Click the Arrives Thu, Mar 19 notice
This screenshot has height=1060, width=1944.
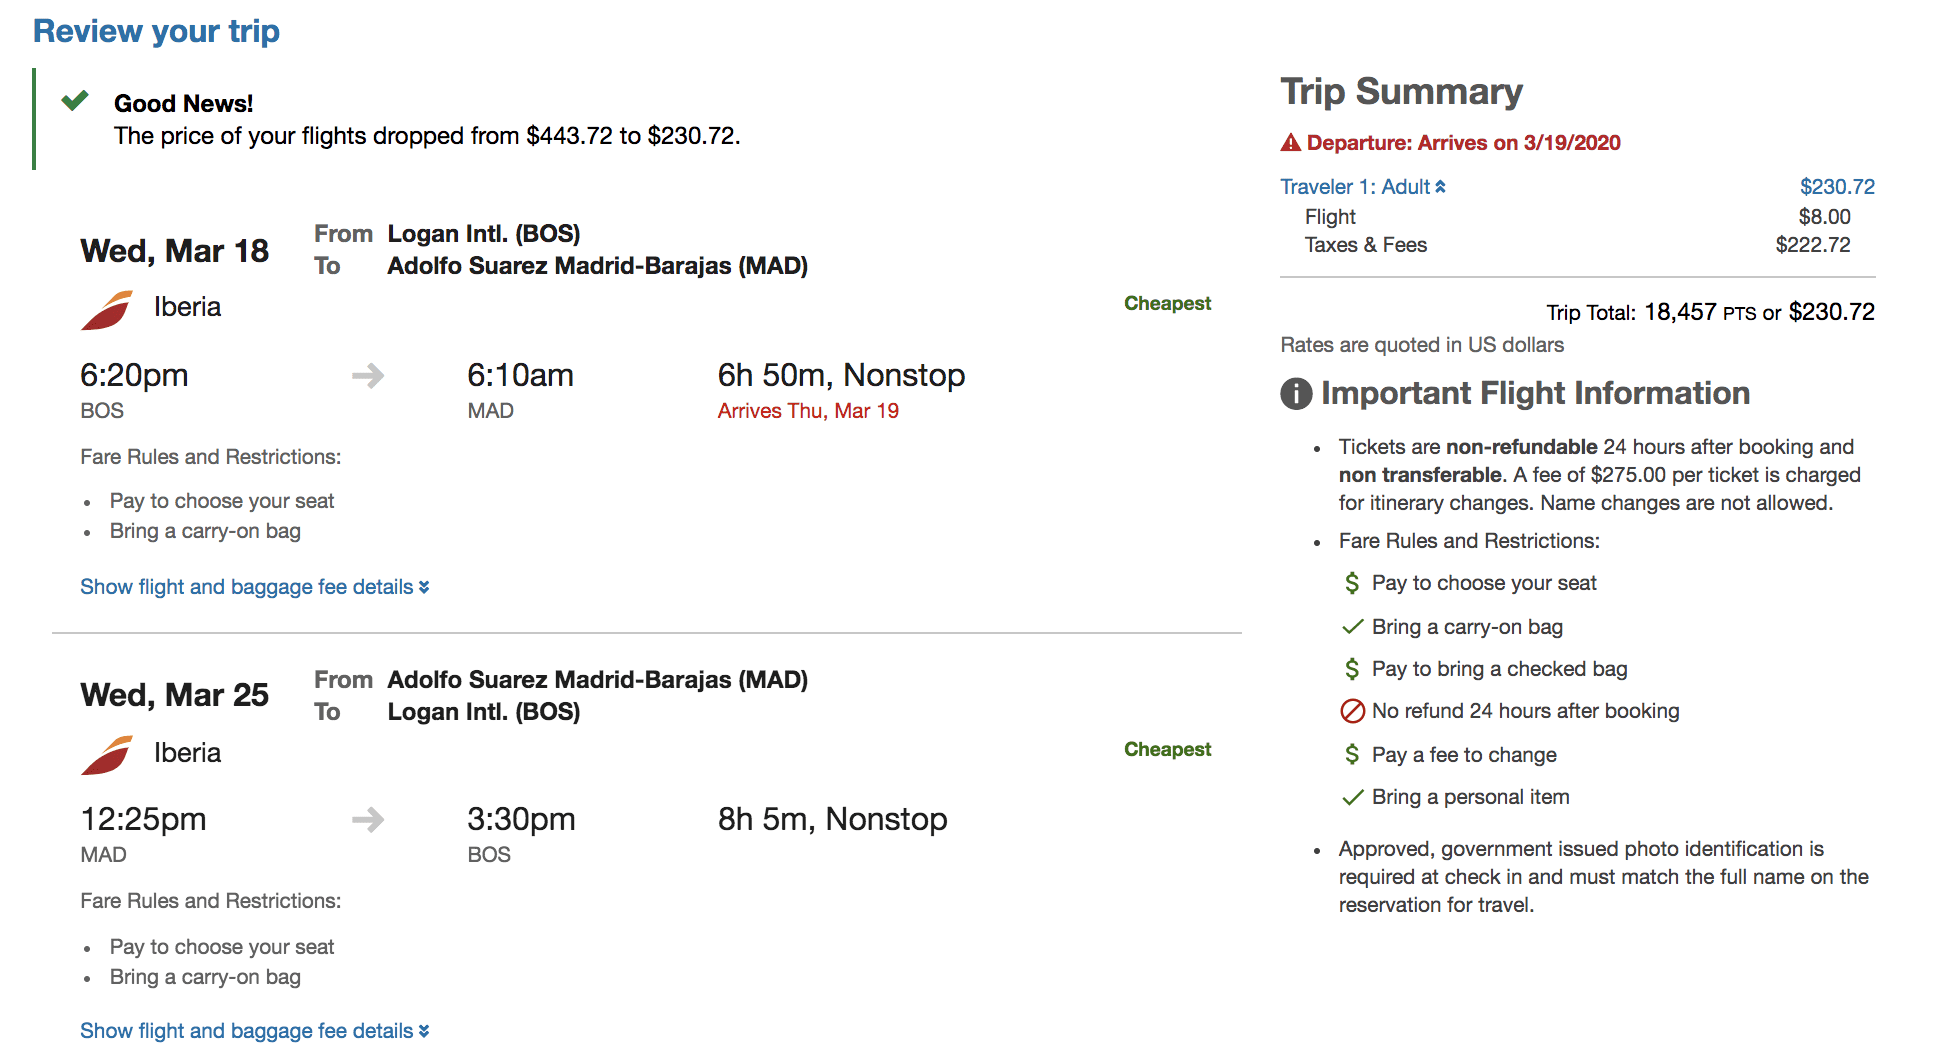pyautogui.click(x=808, y=411)
